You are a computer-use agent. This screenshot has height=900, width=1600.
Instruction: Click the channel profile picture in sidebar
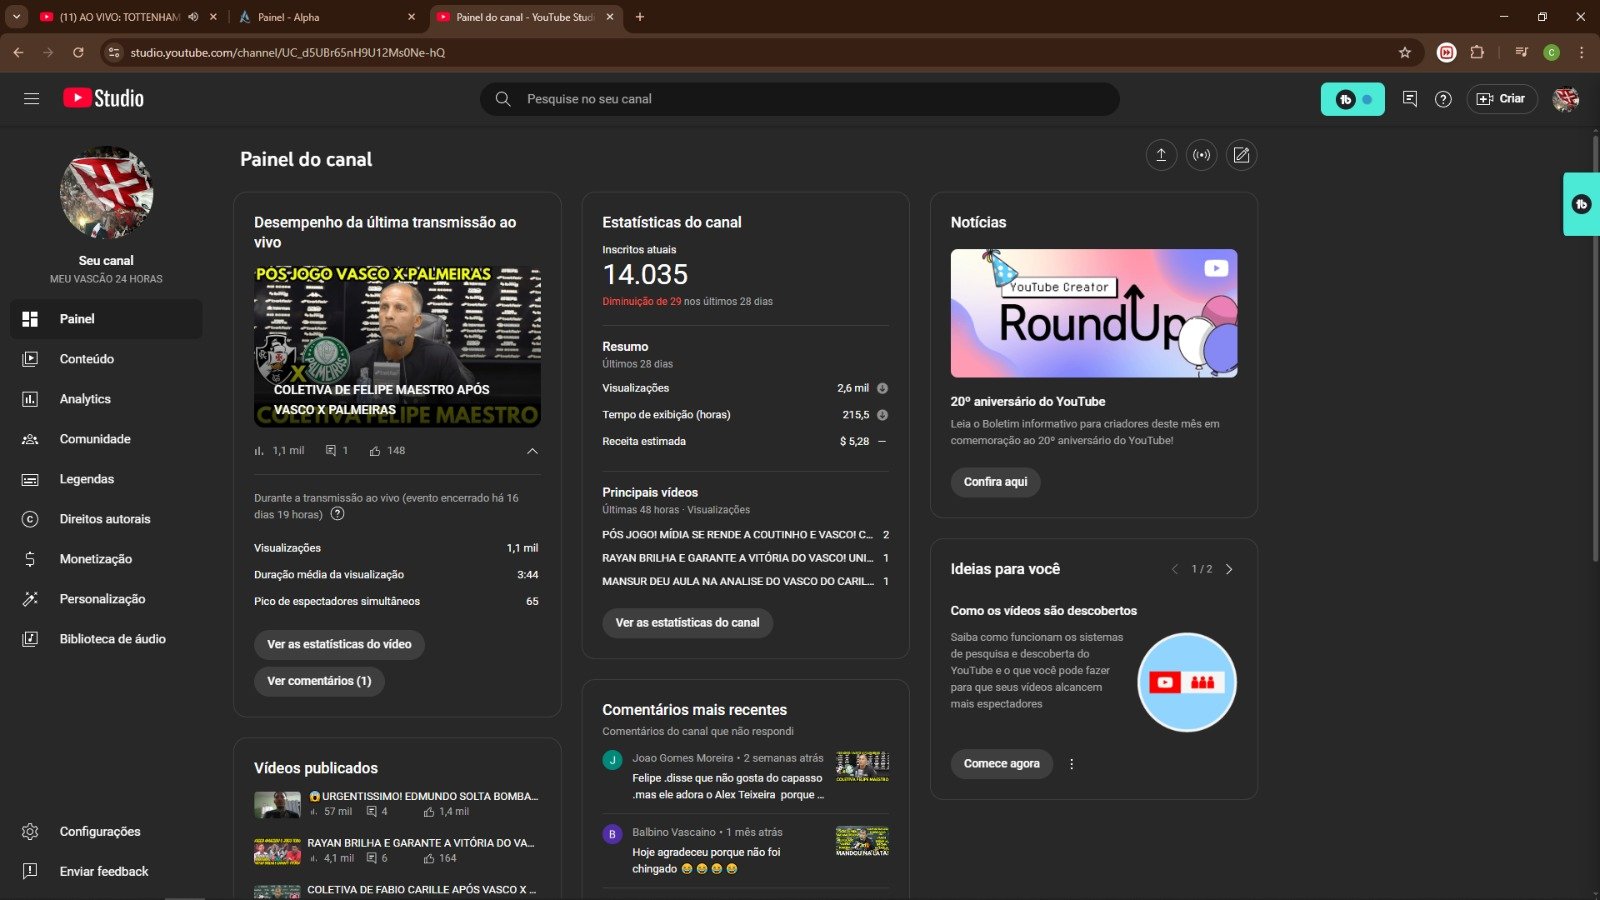[x=106, y=193]
